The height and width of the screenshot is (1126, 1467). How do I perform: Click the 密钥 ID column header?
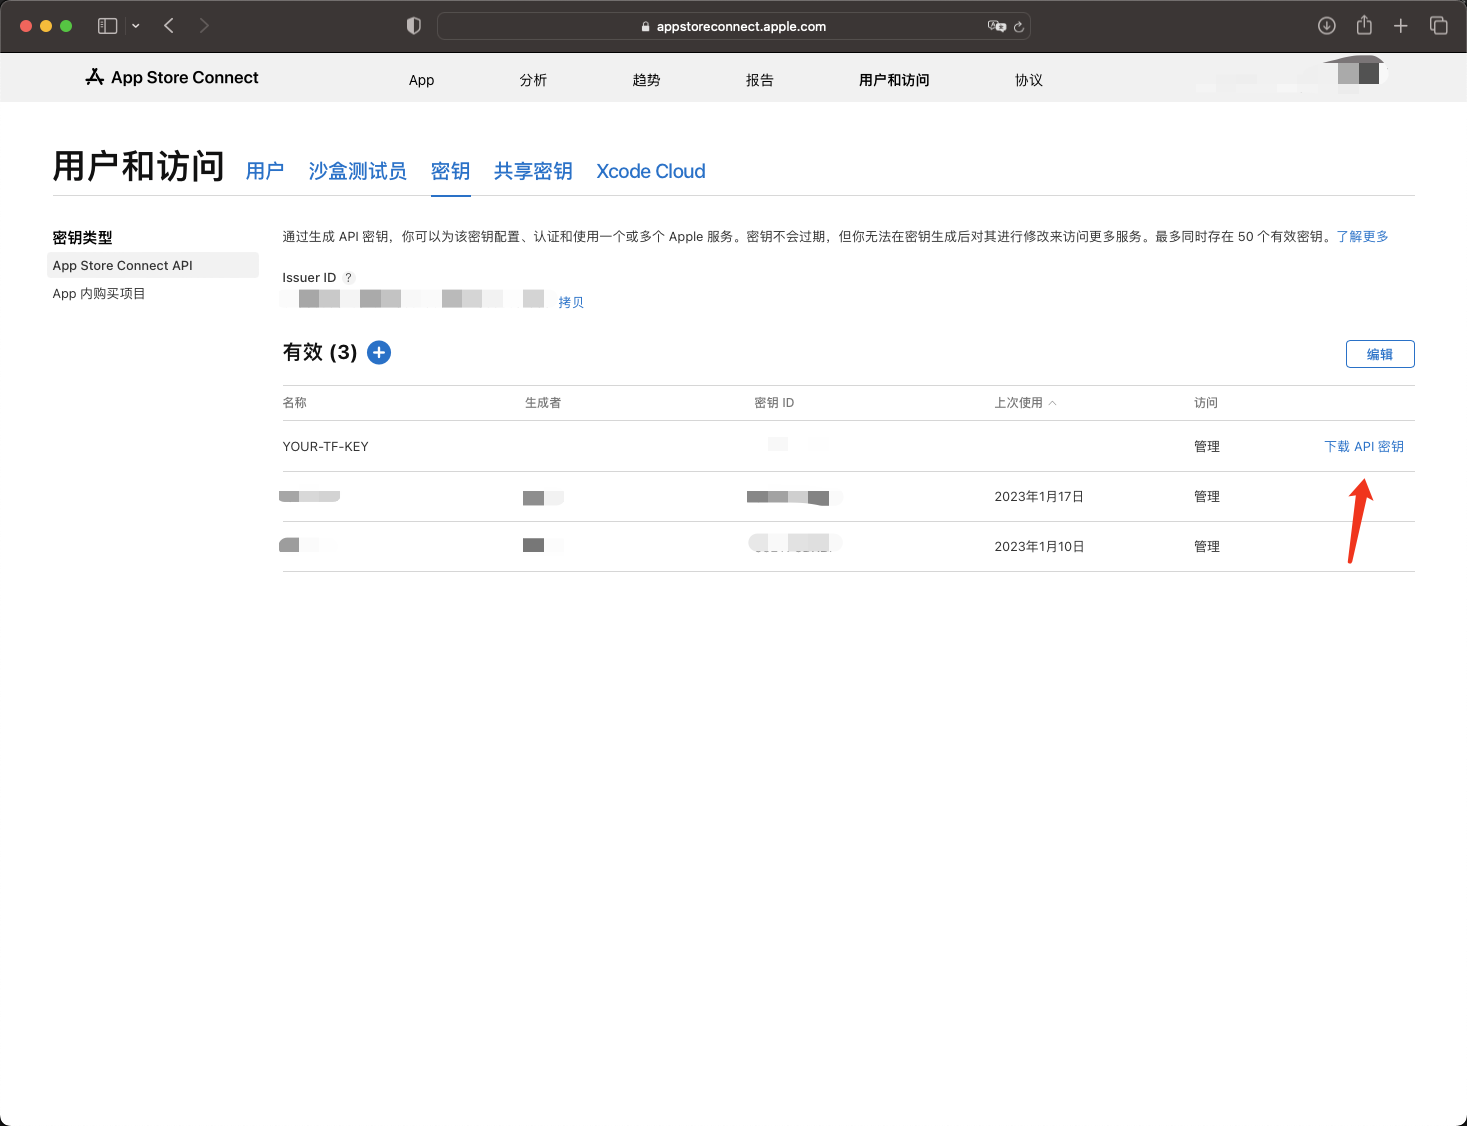[774, 402]
